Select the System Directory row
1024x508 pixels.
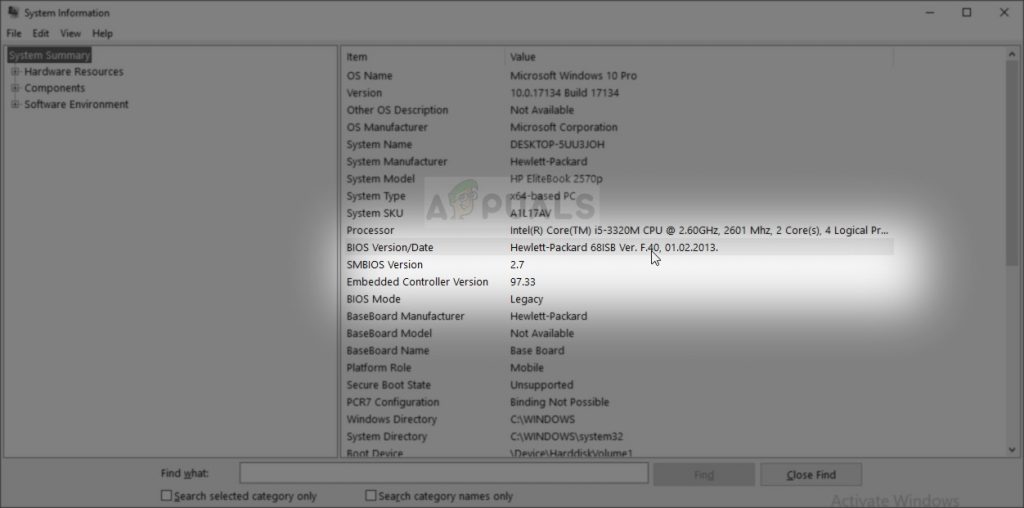617,436
